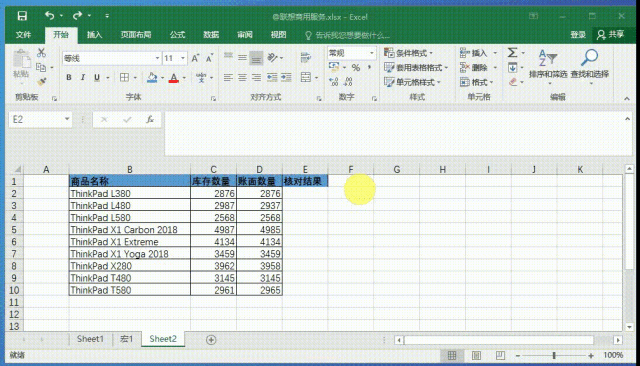Switch to the Review tab
Viewport: 640px width, 366px height.
[244, 35]
